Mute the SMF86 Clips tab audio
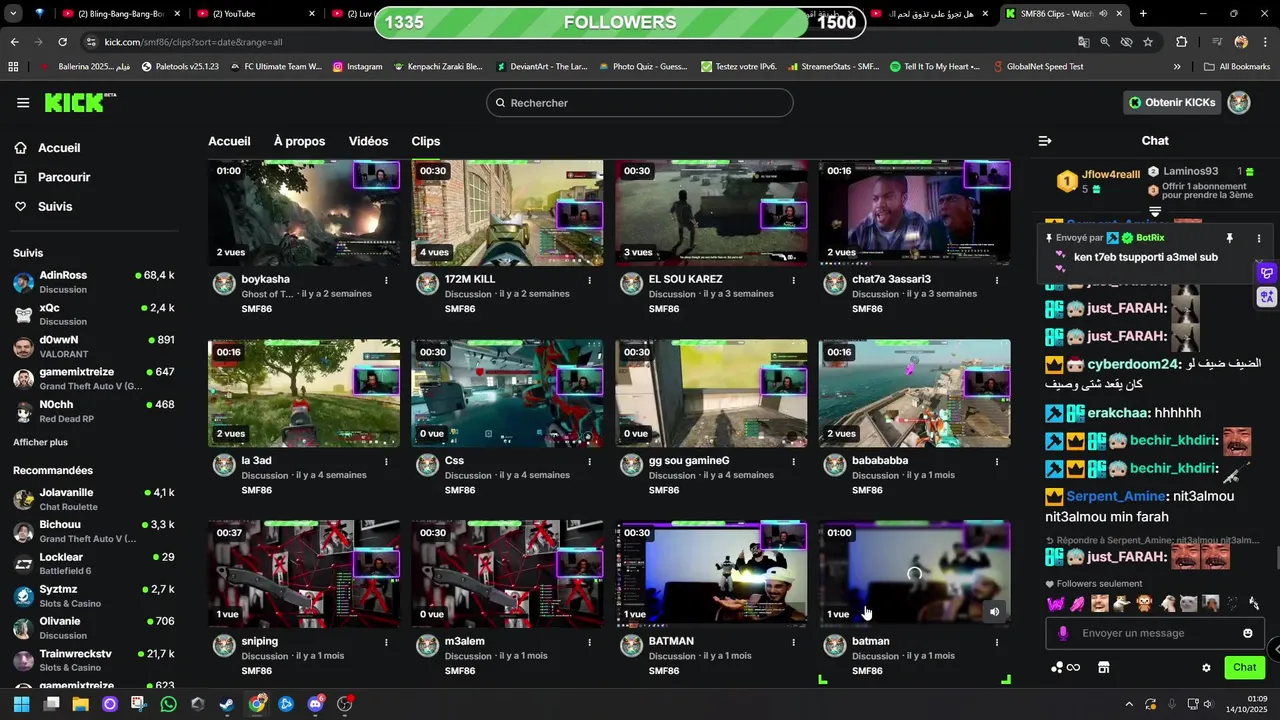Image resolution: width=1280 pixels, height=720 pixels. point(1103,14)
